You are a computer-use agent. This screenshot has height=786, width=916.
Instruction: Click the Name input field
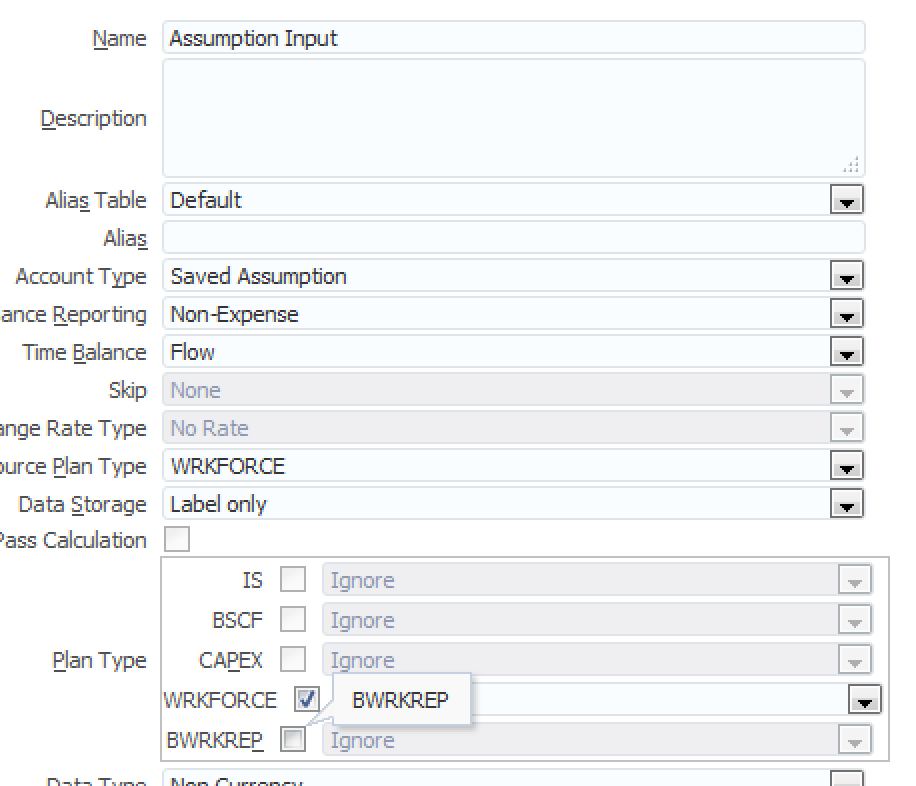[x=512, y=39]
